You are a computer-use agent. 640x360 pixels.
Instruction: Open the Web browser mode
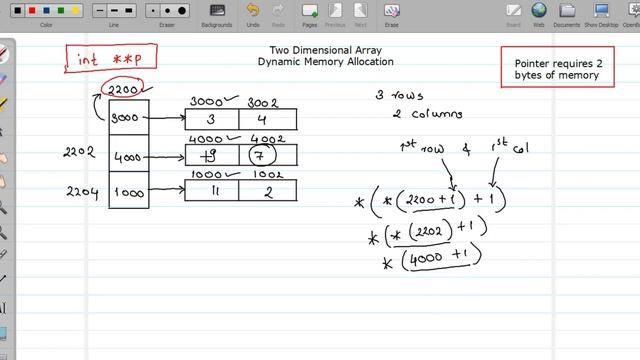click(x=539, y=15)
